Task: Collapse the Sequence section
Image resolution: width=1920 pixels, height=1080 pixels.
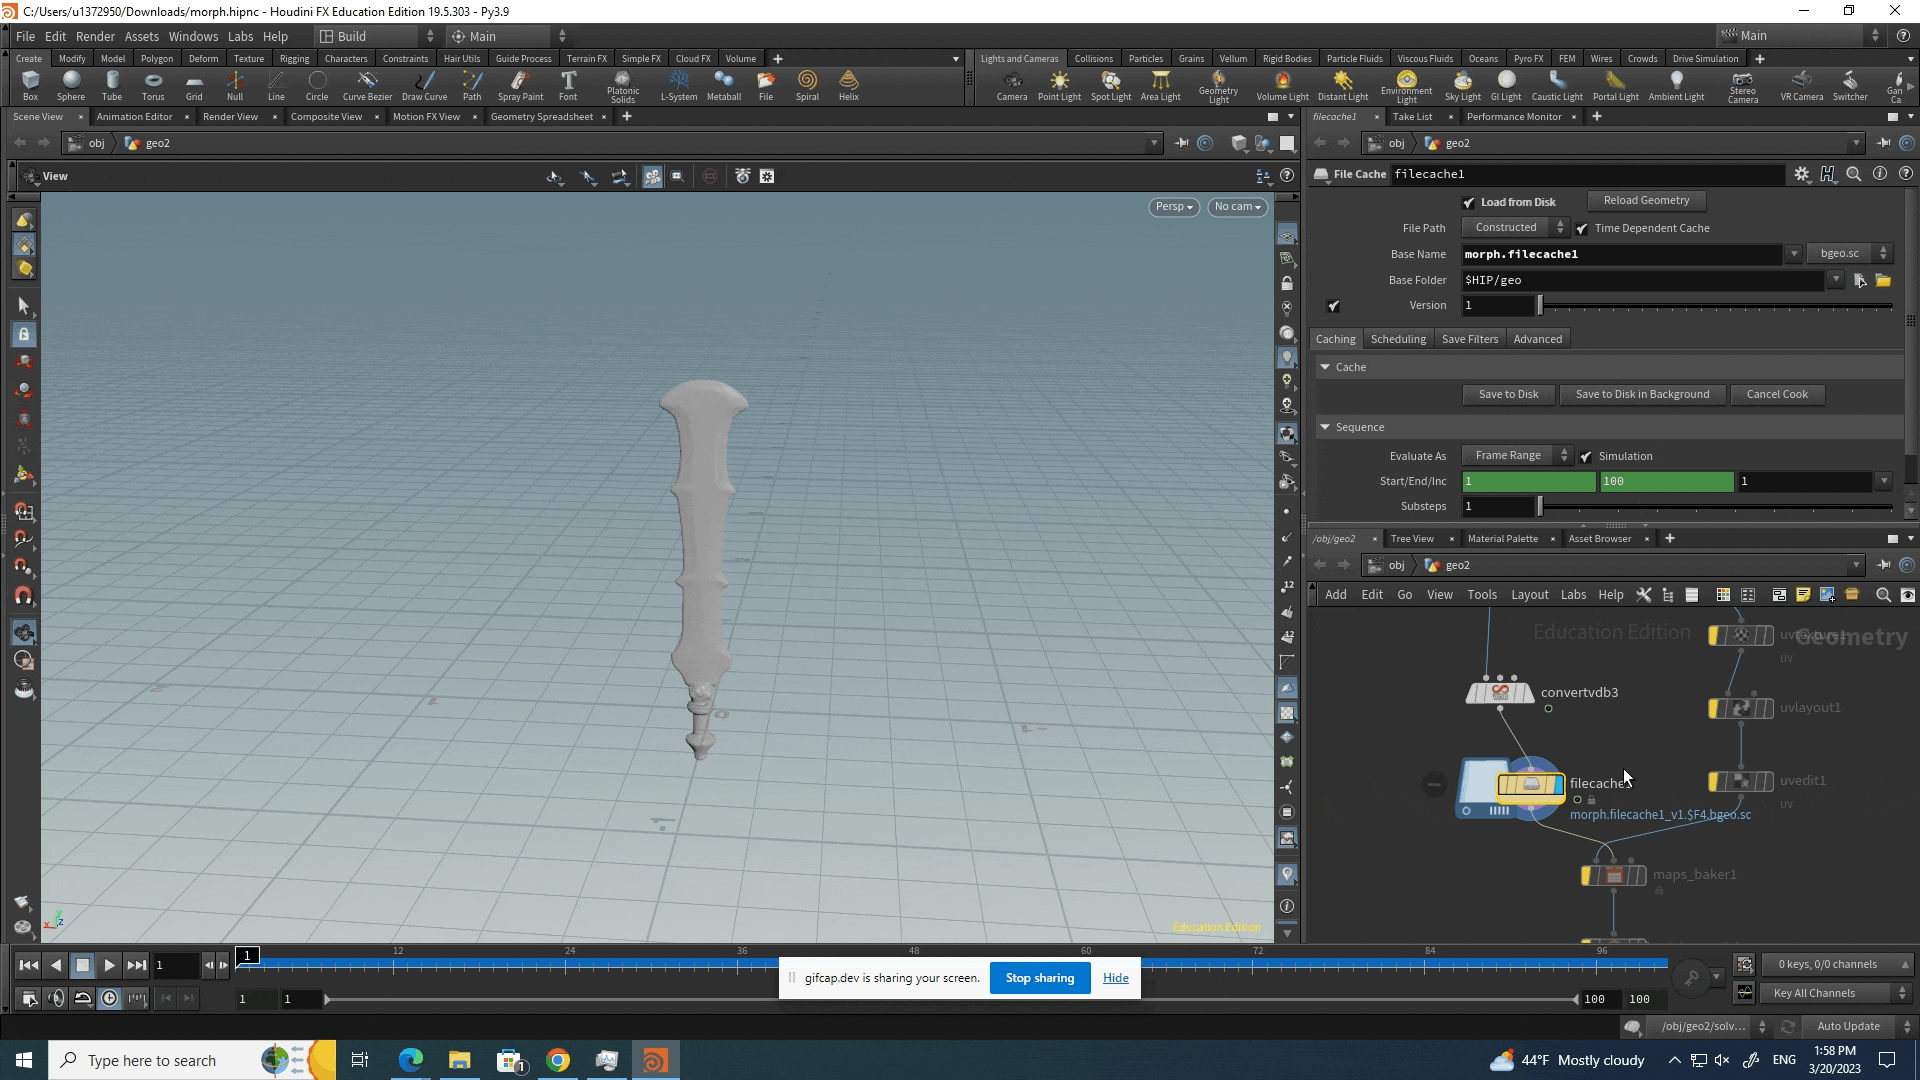Action: tap(1325, 427)
